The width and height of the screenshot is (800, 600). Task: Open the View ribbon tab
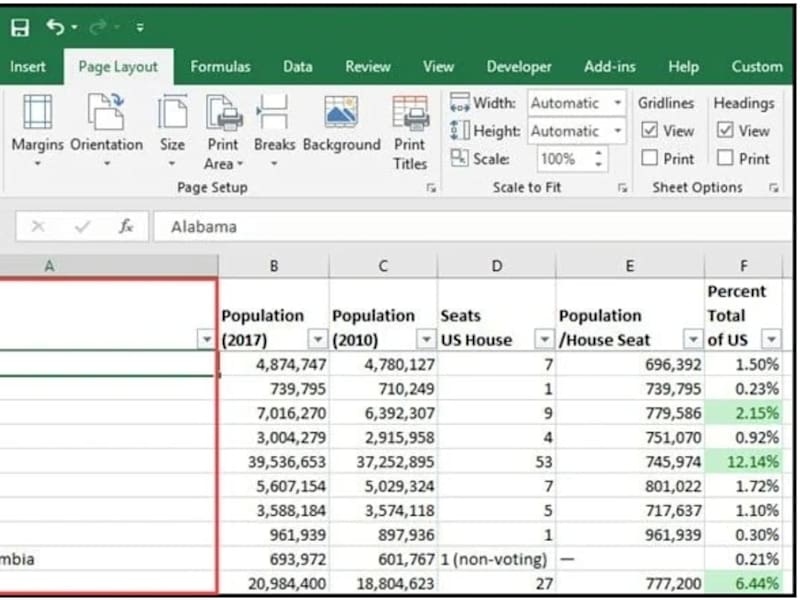438,67
